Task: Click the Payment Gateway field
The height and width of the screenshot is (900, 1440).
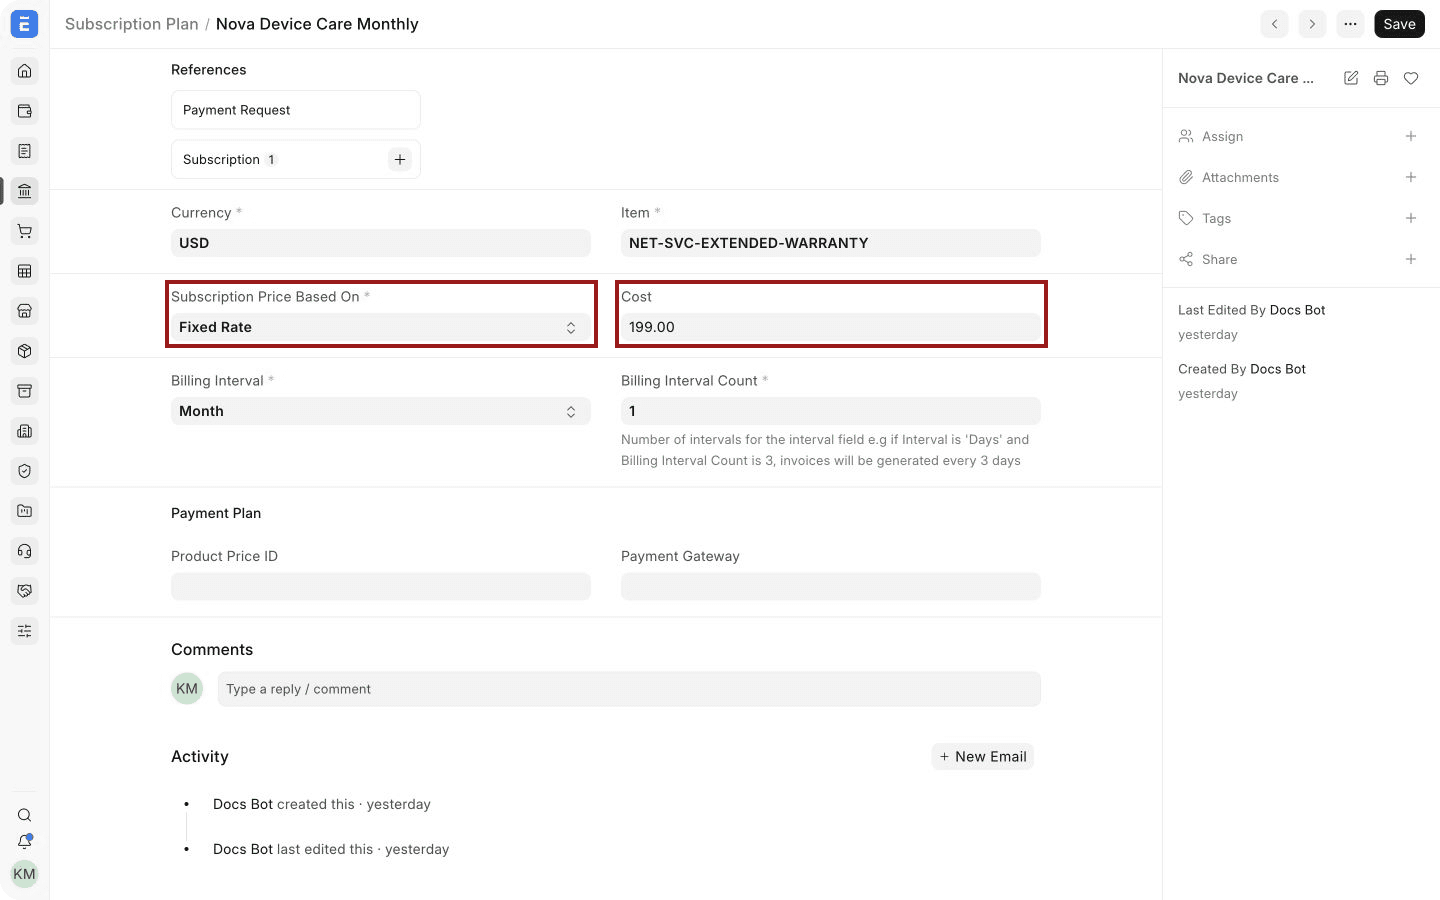Action: pyautogui.click(x=831, y=587)
